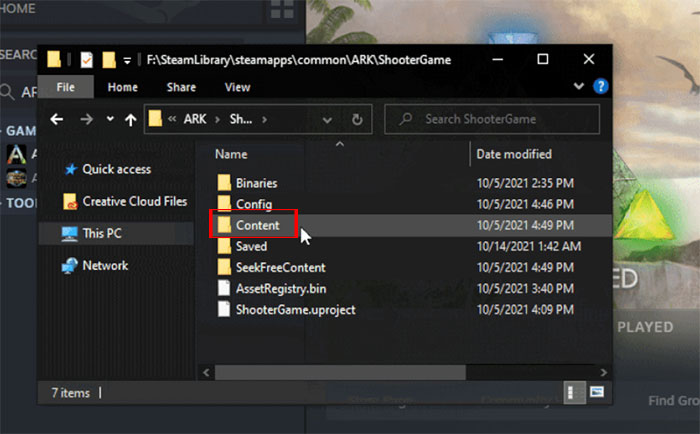Open the SeekFreeContent folder

(x=280, y=267)
